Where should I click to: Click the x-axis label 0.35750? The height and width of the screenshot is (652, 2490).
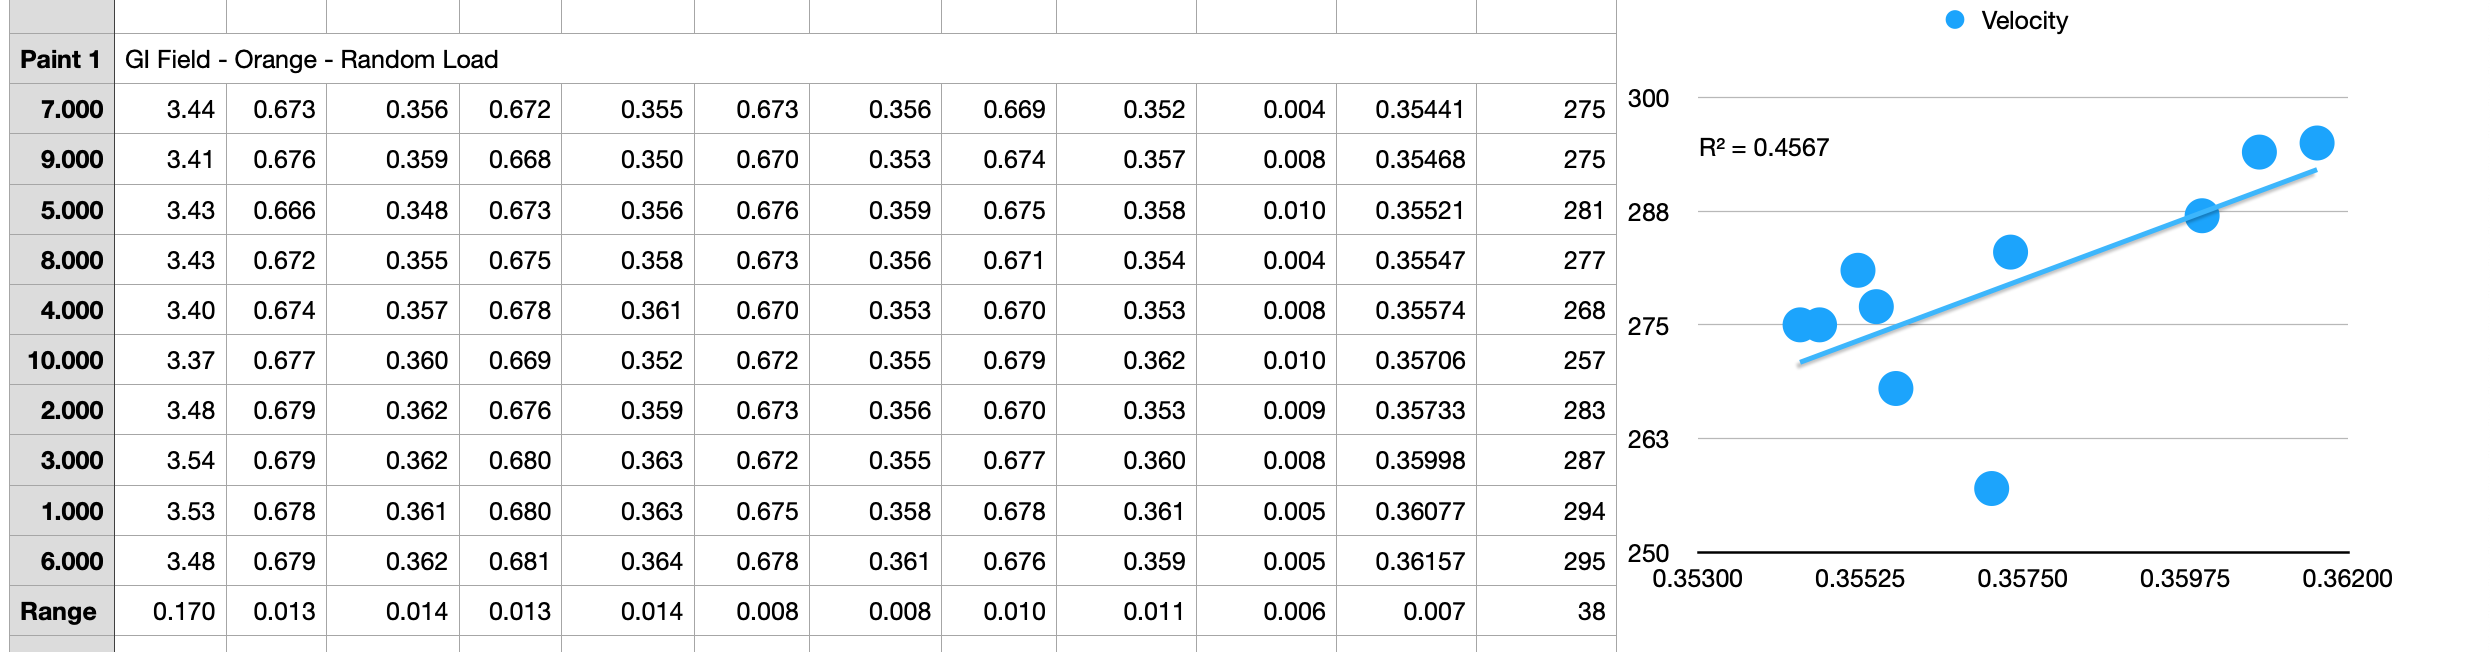coord(2022,578)
